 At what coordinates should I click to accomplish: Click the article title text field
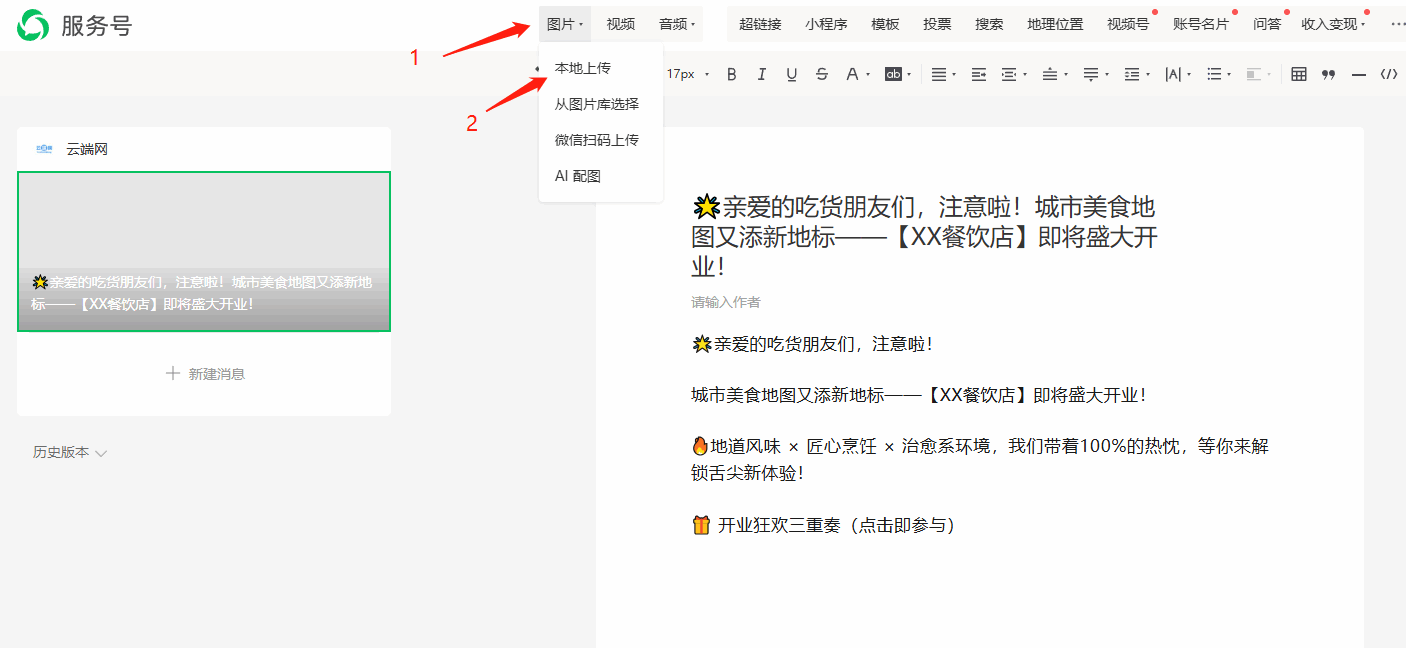[924, 237]
